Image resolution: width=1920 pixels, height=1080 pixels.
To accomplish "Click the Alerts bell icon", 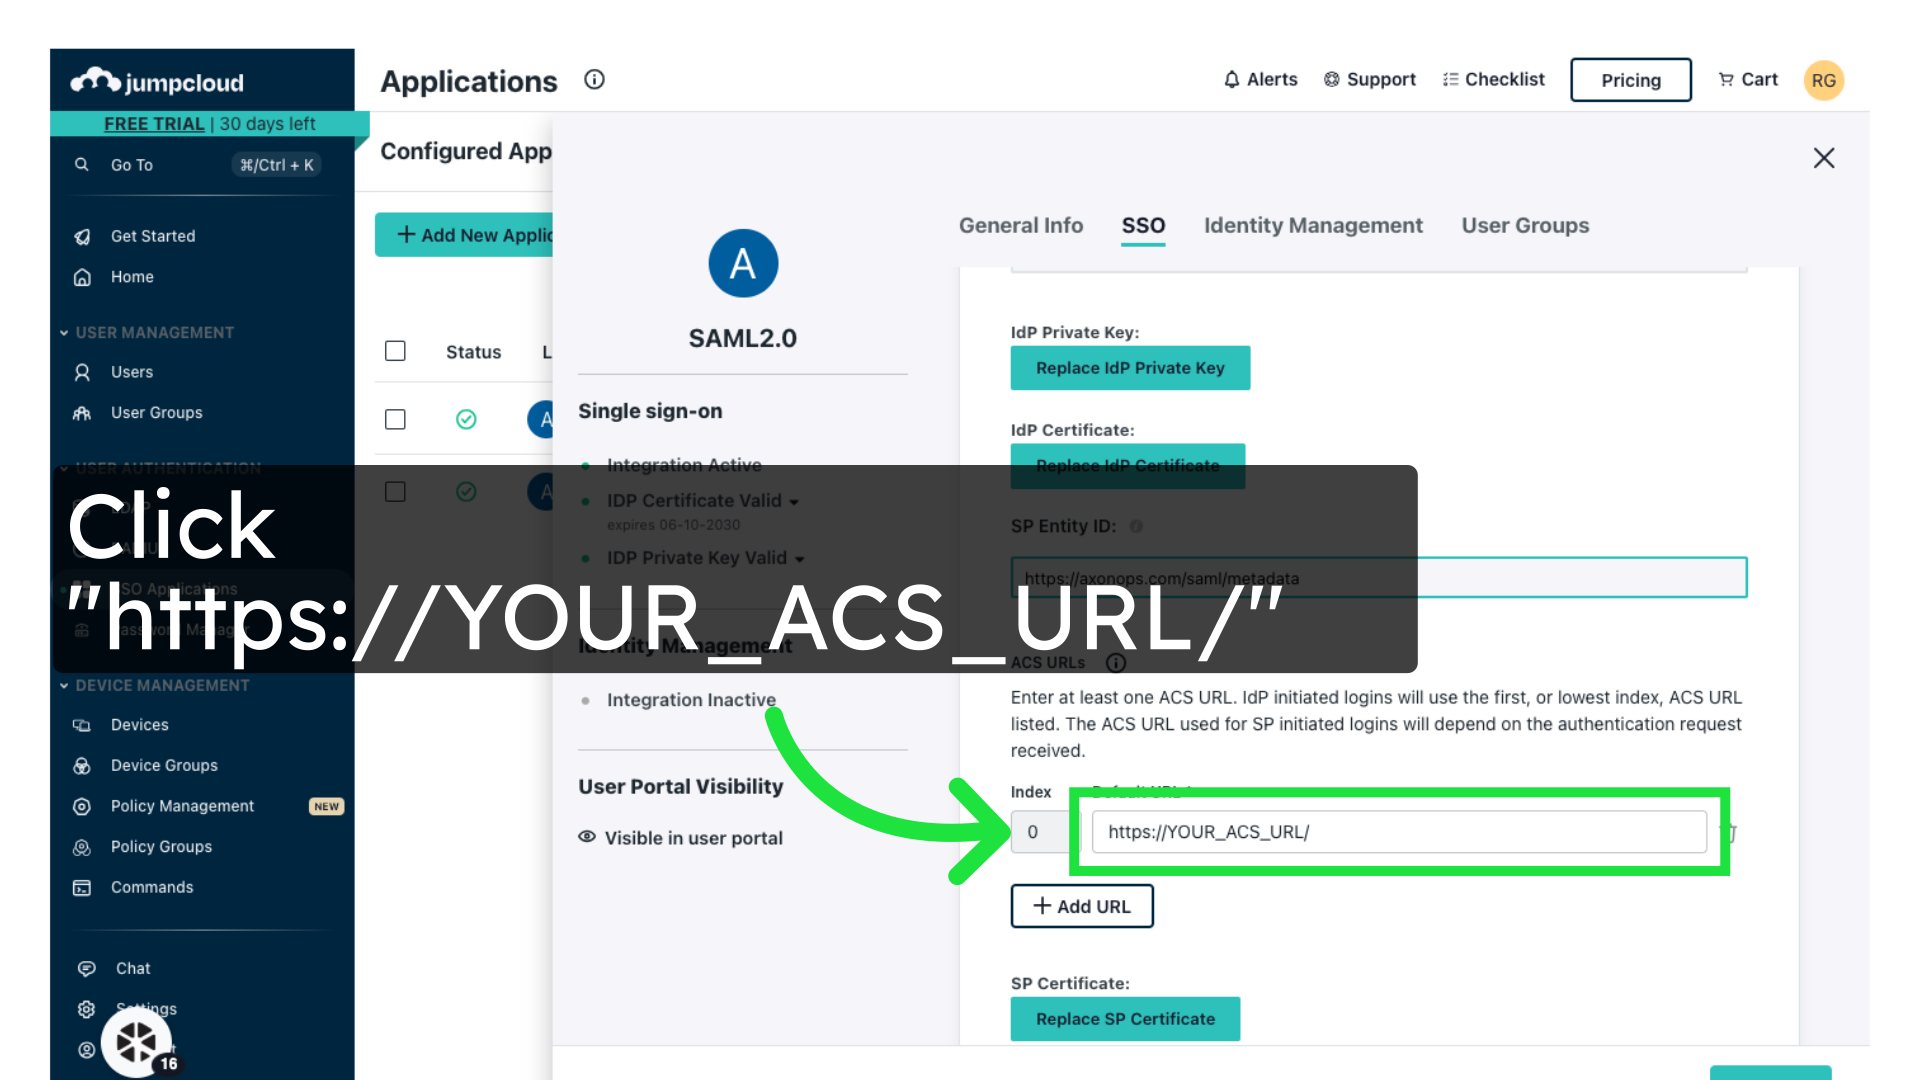I will tap(1232, 79).
